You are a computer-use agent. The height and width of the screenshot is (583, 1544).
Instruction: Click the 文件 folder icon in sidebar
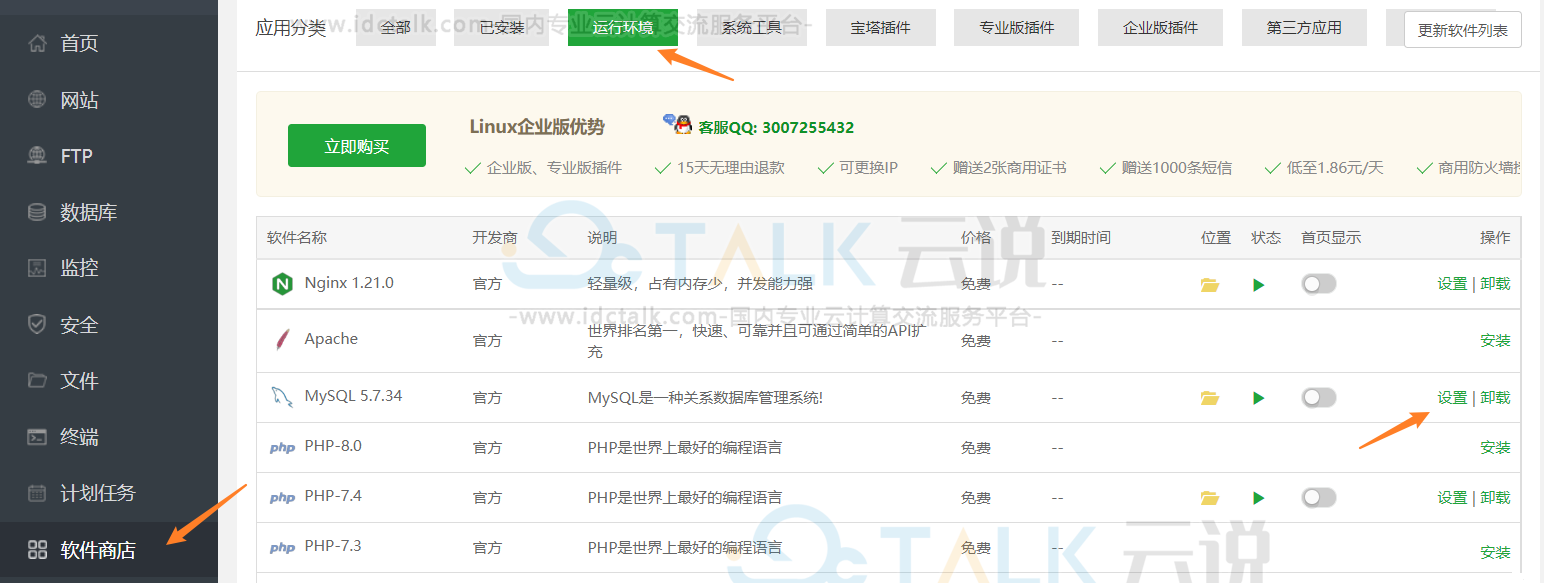(x=37, y=381)
